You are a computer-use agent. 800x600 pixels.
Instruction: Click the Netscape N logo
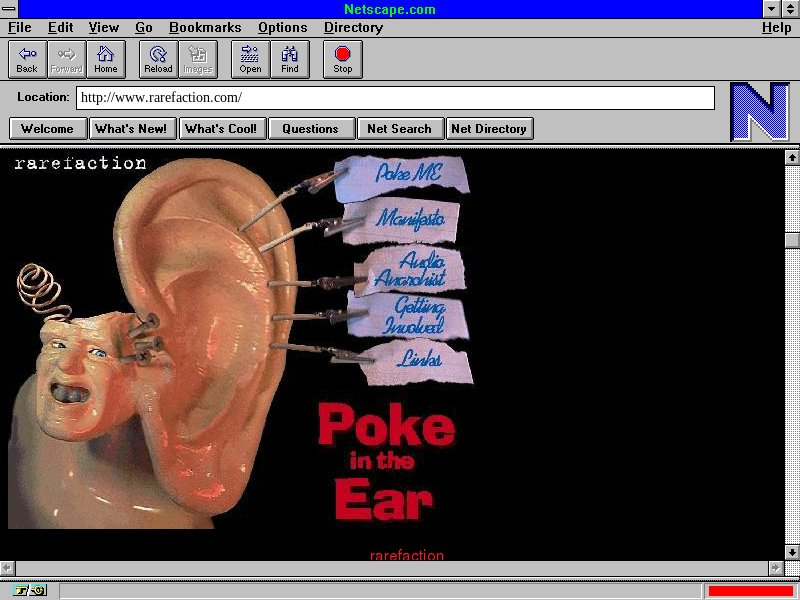759,112
